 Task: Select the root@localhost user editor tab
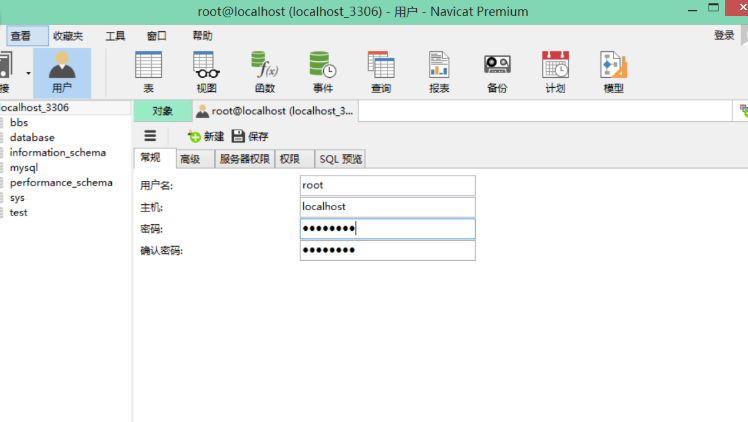(x=276, y=111)
